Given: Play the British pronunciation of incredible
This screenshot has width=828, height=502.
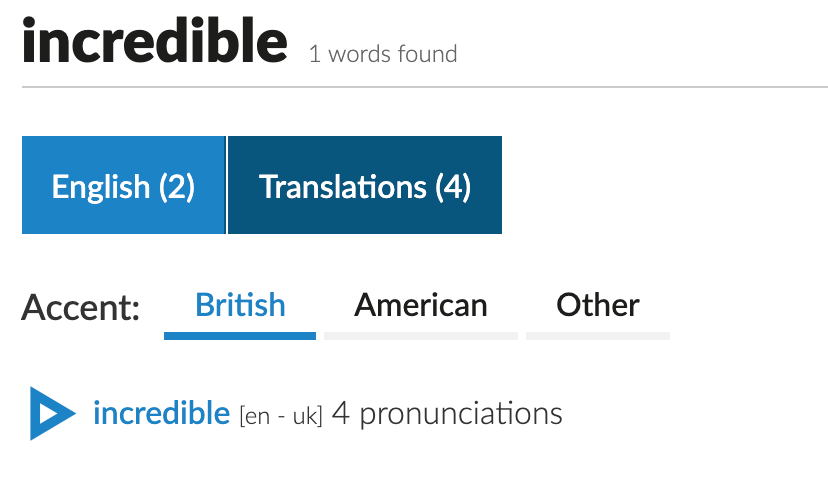Looking at the screenshot, I should pyautogui.click(x=51, y=412).
